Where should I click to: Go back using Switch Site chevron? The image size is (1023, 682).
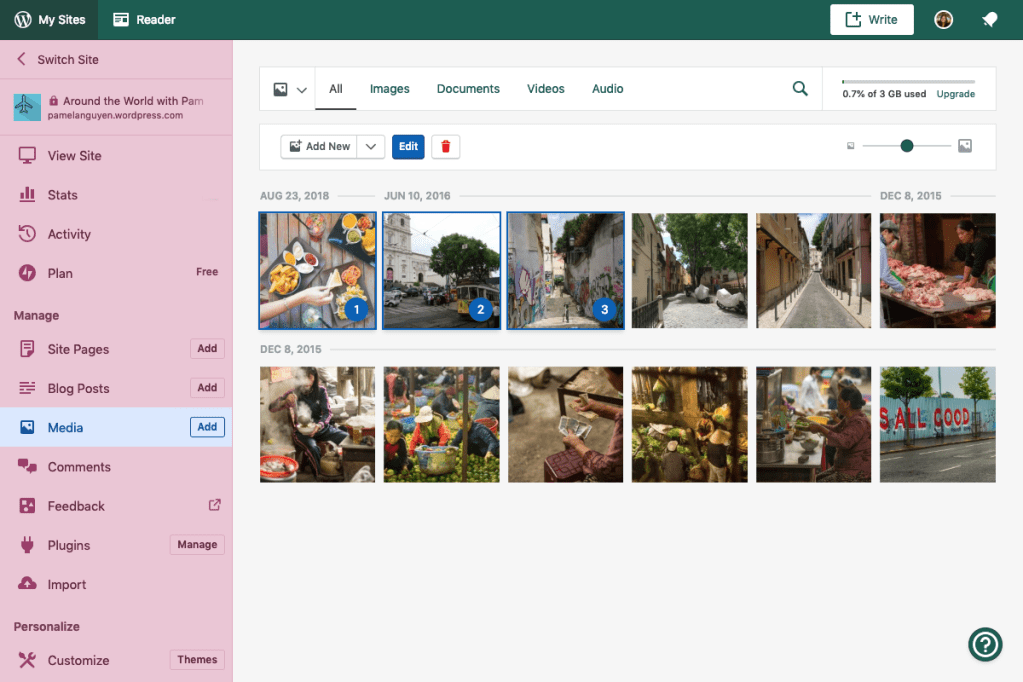[x=21, y=59]
